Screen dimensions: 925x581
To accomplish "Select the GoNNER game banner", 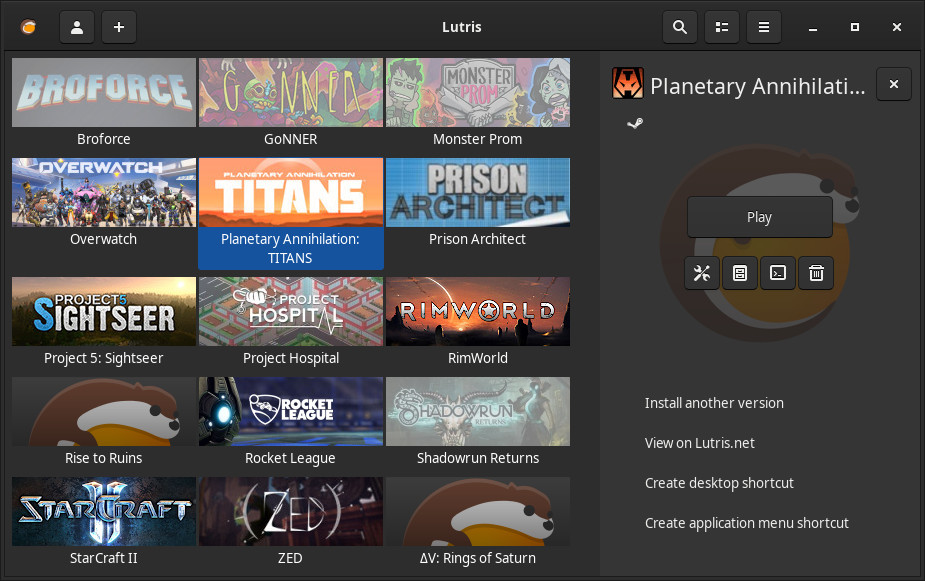I will (291, 93).
